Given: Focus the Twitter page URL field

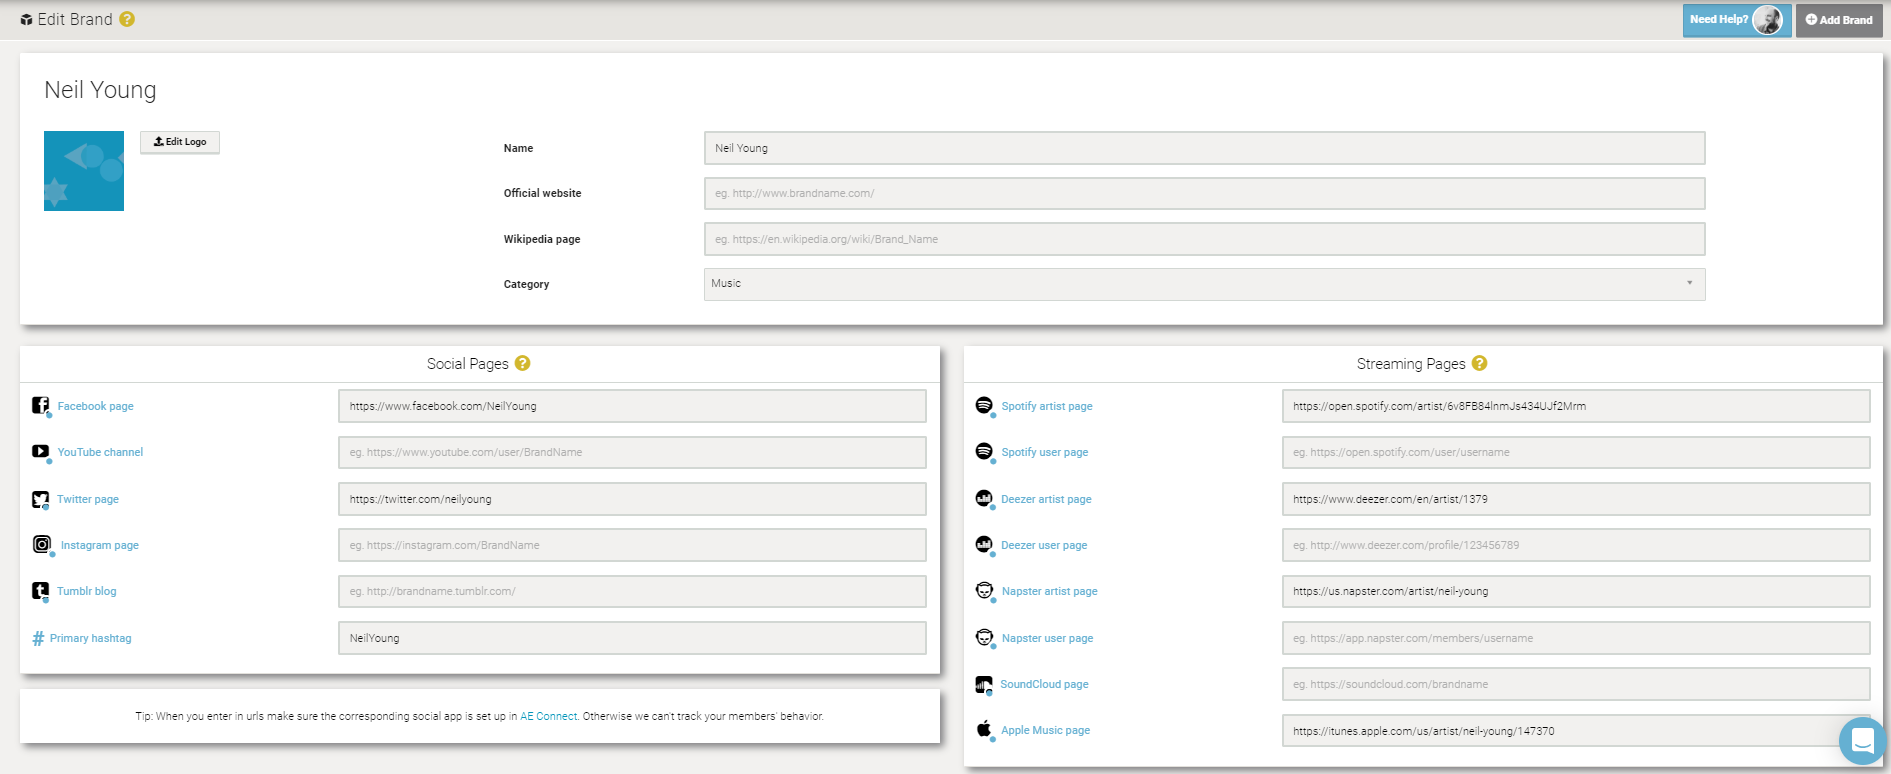Looking at the screenshot, I should coord(632,499).
